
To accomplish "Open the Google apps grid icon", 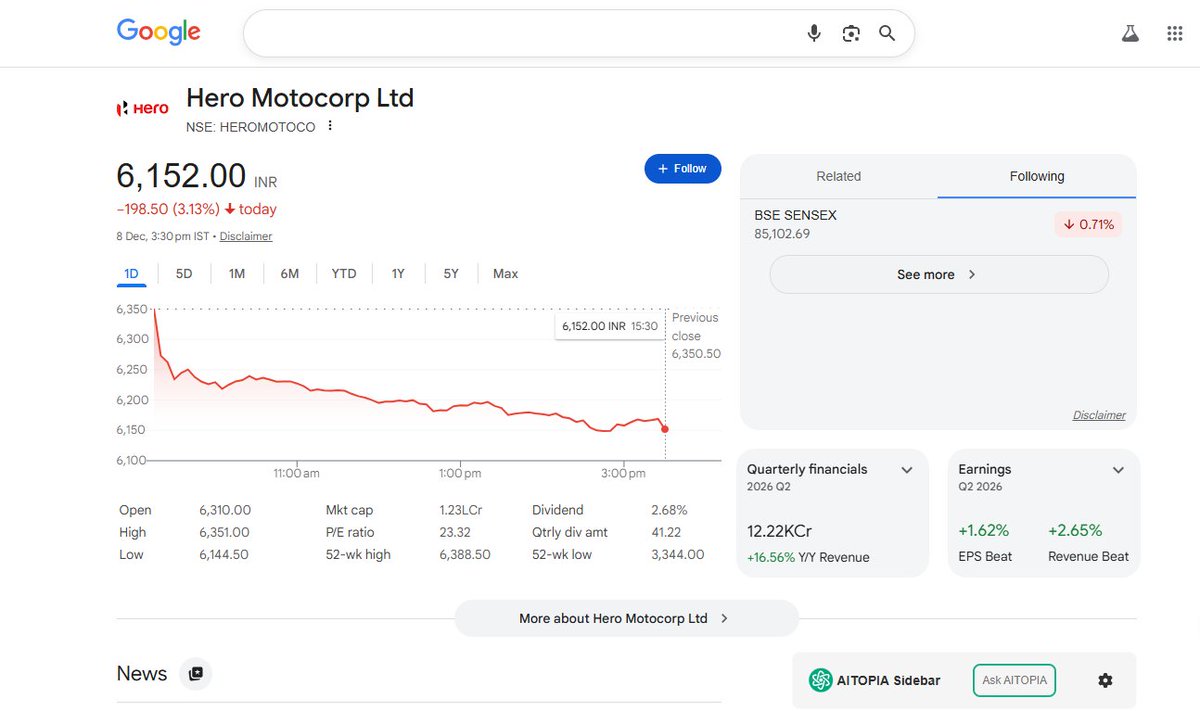I will click(x=1175, y=34).
